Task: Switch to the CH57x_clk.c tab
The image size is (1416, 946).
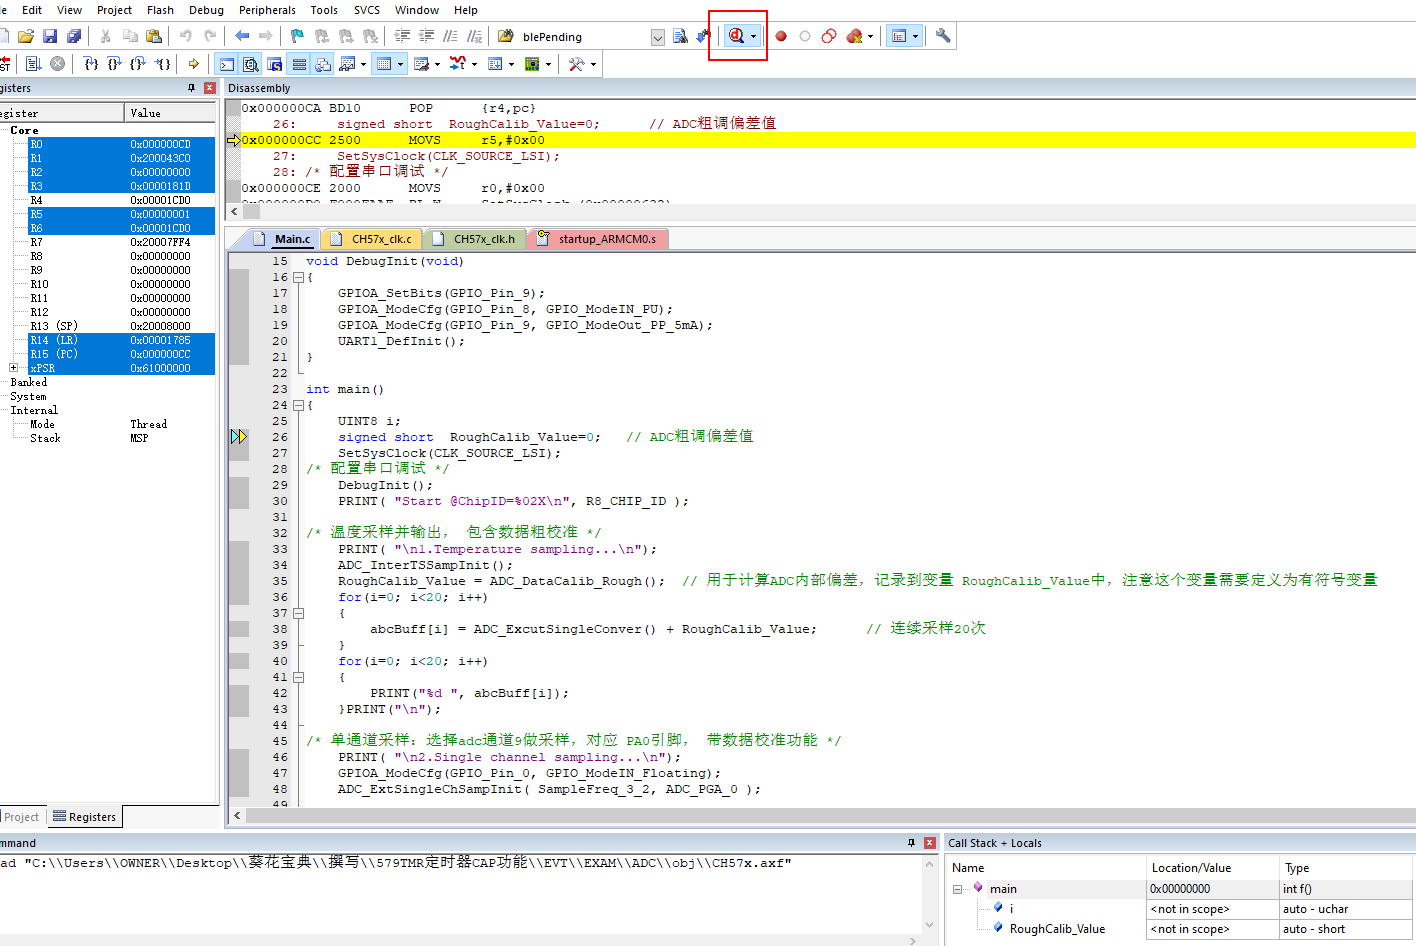Action: click(381, 239)
